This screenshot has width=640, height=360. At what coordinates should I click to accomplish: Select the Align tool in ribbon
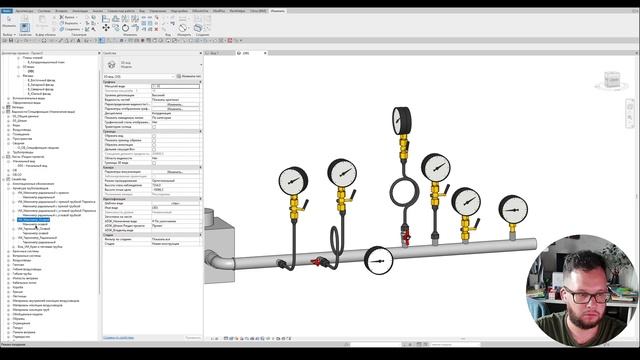106,18
